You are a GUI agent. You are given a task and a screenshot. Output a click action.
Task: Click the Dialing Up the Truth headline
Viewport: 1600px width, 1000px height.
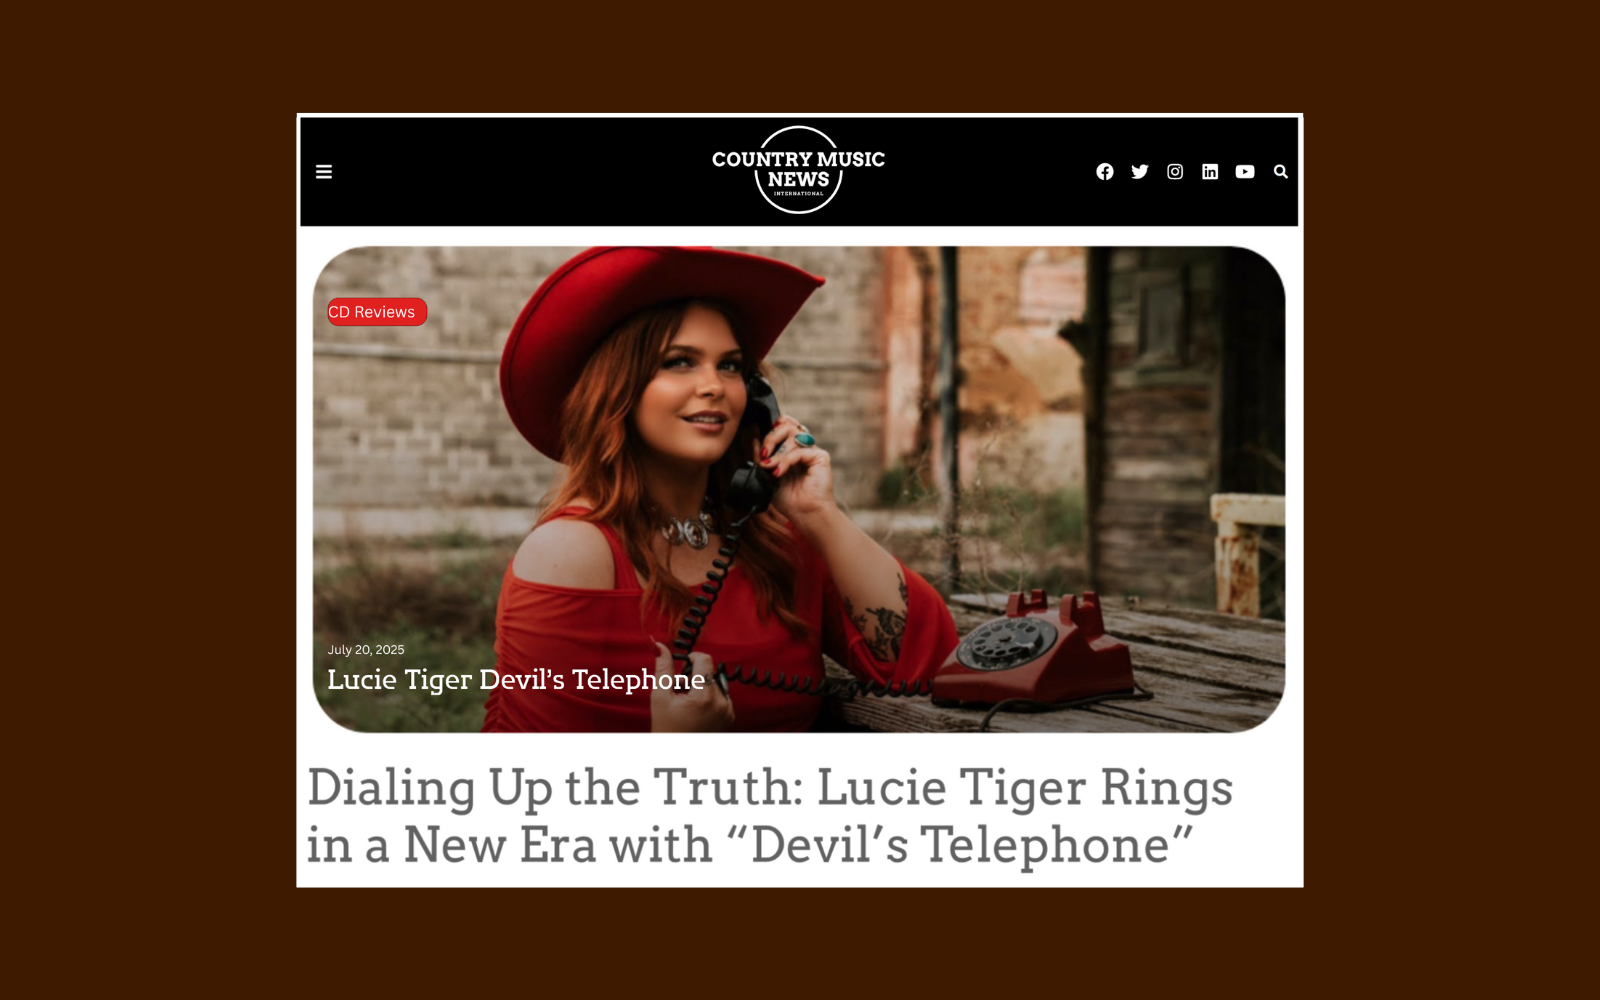[x=770, y=815]
